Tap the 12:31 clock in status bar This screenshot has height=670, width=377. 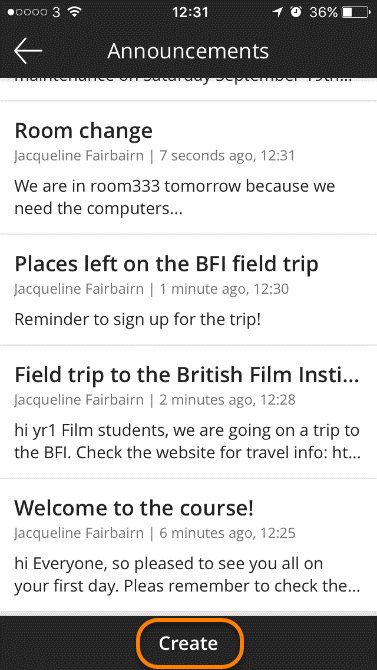pyautogui.click(x=190, y=12)
